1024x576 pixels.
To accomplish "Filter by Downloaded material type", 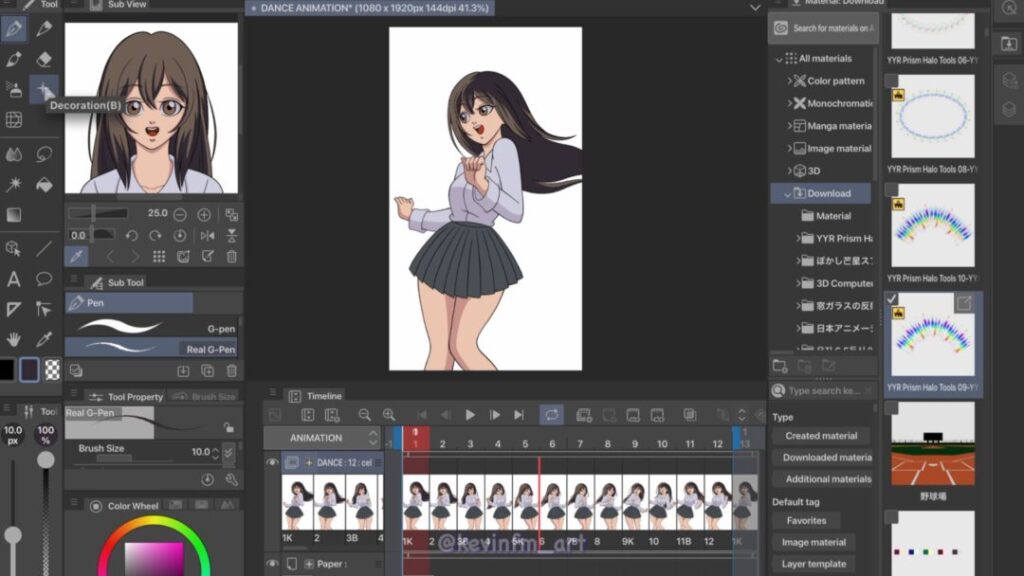I will [823, 457].
